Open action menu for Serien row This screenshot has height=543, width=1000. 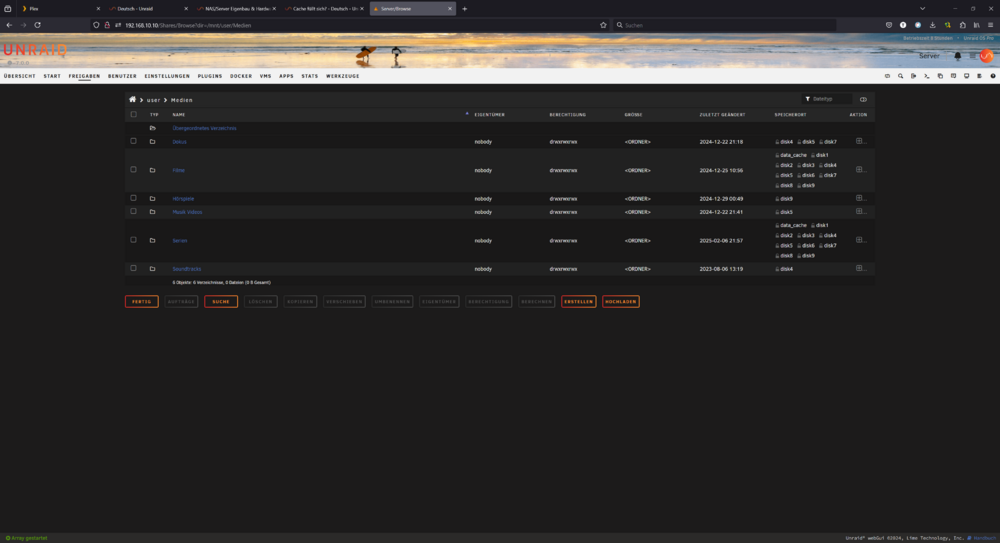859,240
